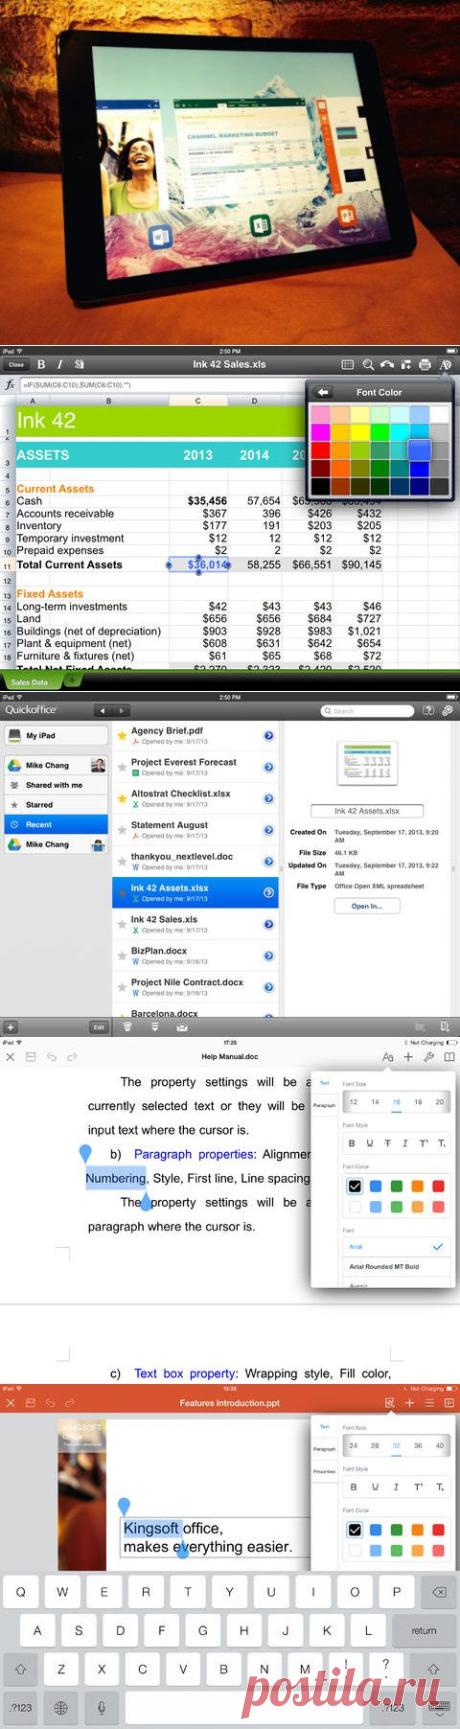Viewport: 460px width, 1729px height.
Task: Click the undo arrow in Ink 42 Sales.xls toolbar
Action: (x=387, y=365)
